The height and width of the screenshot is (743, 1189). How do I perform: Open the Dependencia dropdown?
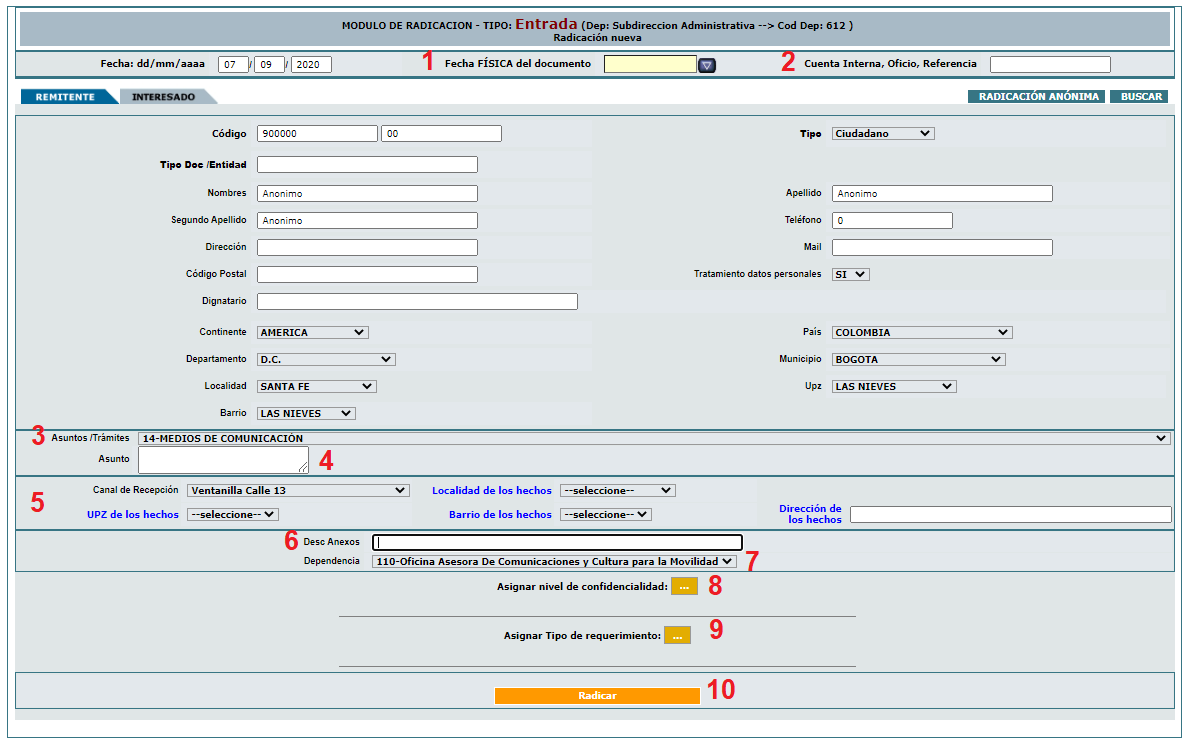[x=554, y=561]
